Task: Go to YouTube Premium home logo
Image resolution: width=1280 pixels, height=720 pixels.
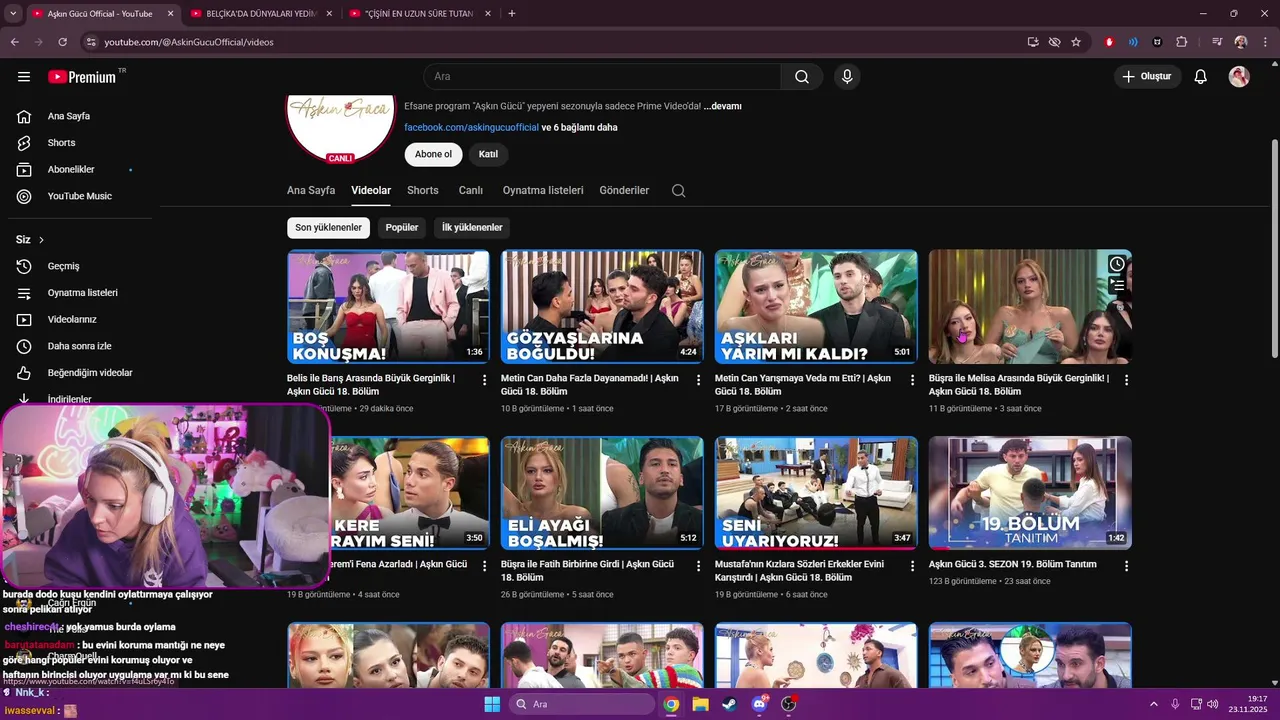Action: [82, 77]
